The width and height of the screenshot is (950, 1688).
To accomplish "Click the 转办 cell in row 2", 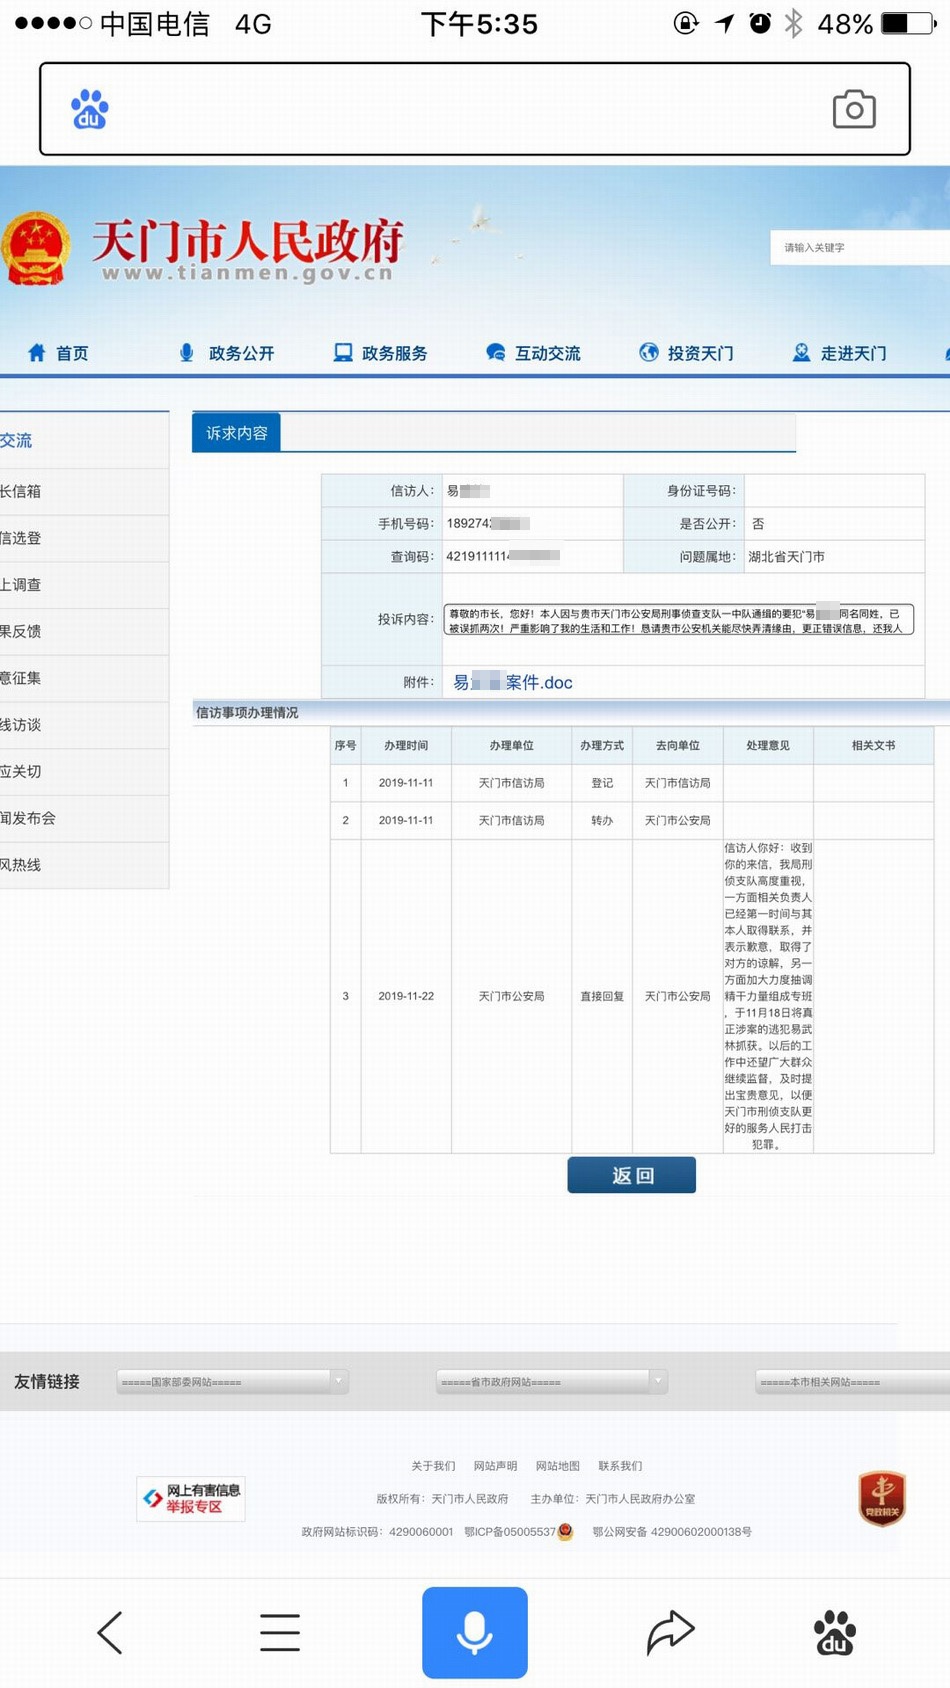I will coord(602,820).
